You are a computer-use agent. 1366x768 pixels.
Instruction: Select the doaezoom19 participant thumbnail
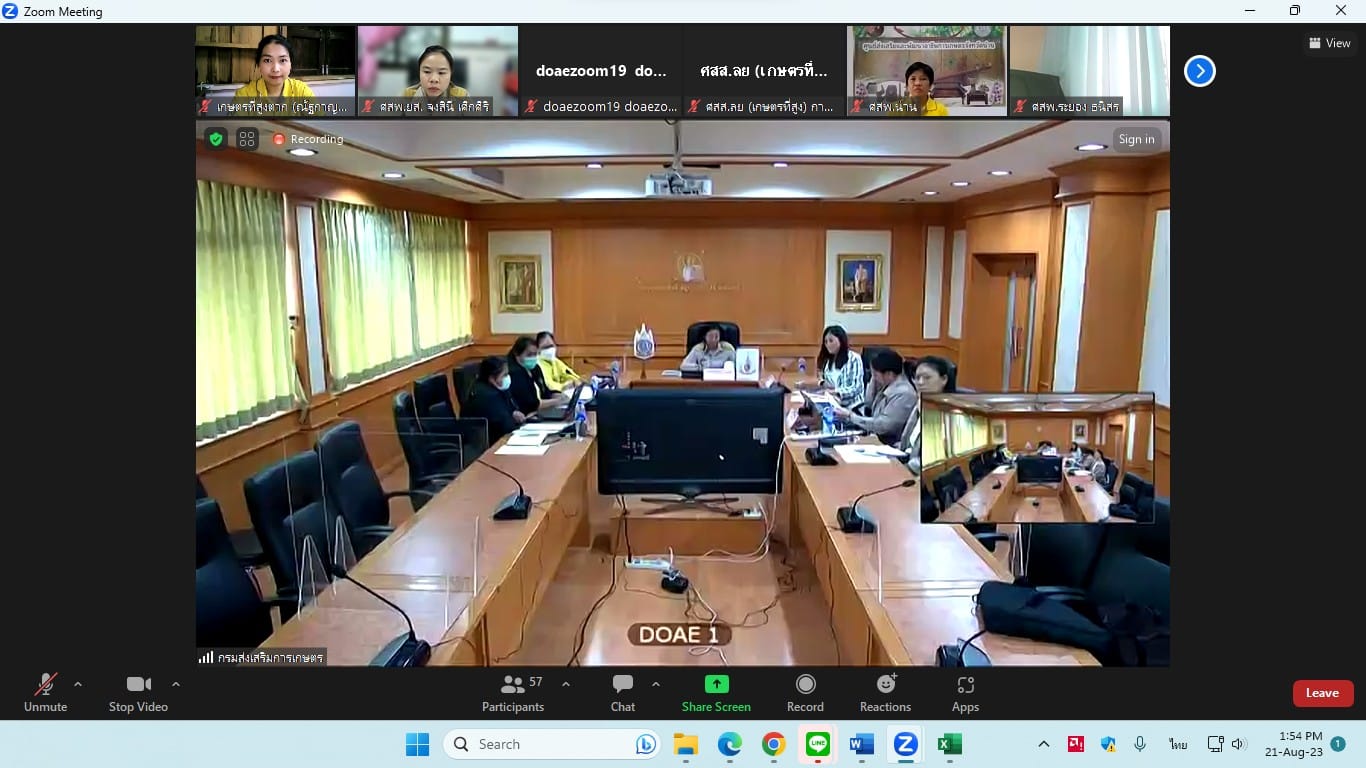601,71
